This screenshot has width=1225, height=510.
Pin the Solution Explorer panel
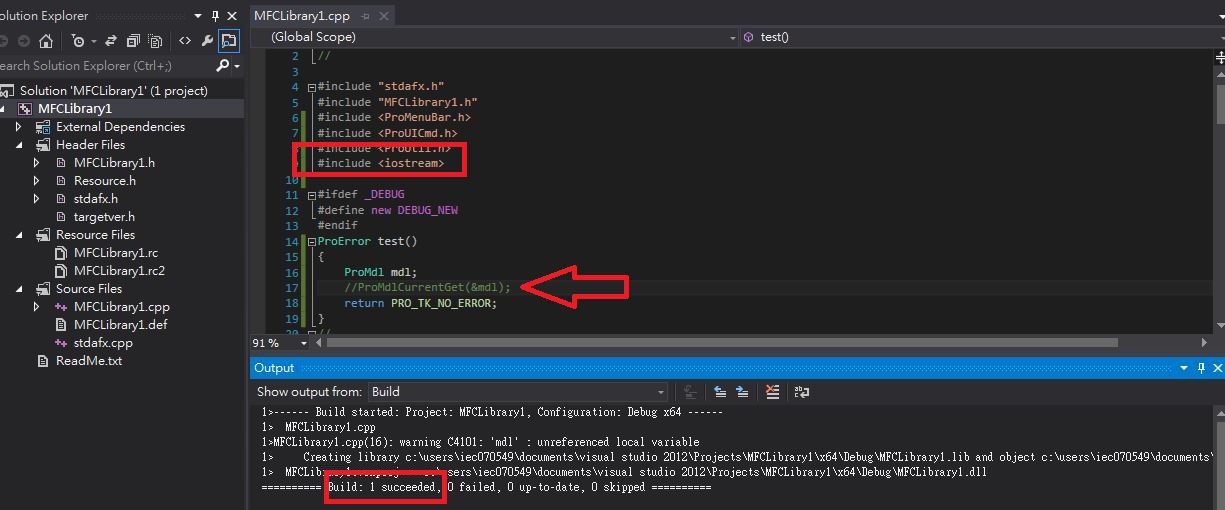[x=215, y=16]
